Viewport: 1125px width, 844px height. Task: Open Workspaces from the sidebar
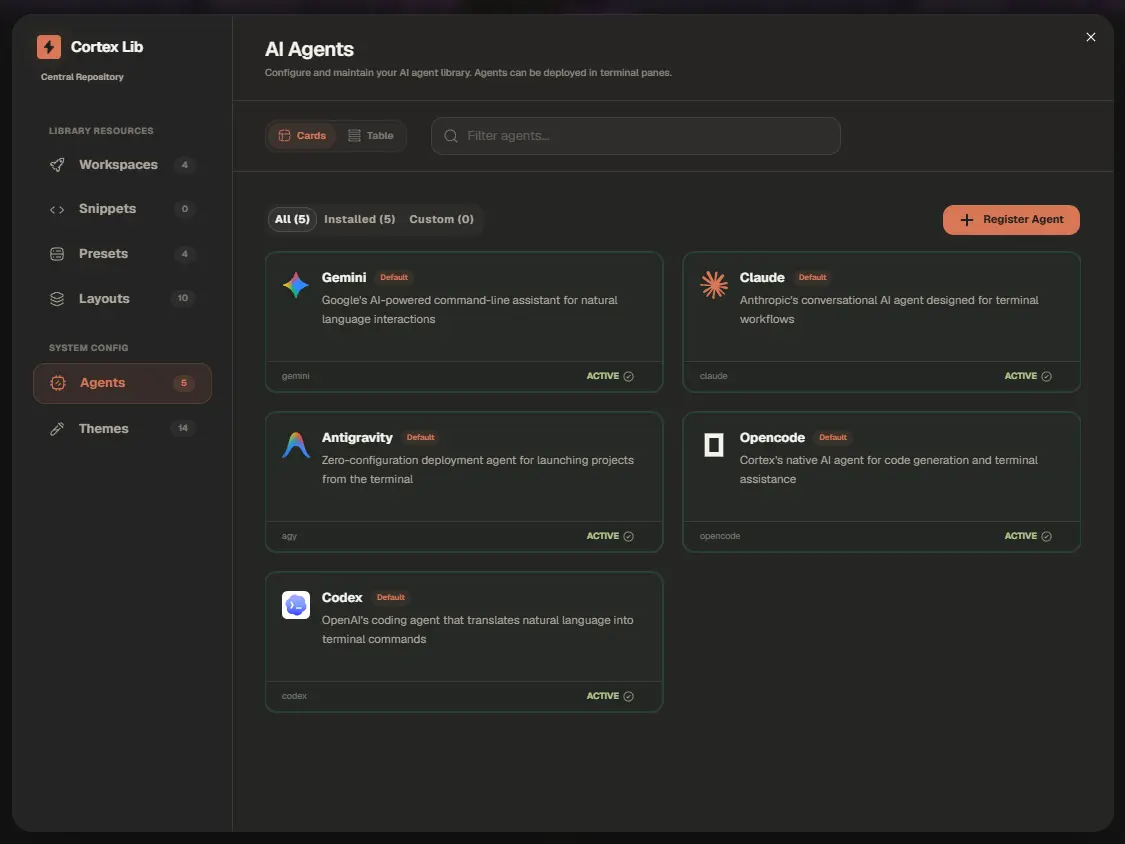(122, 165)
